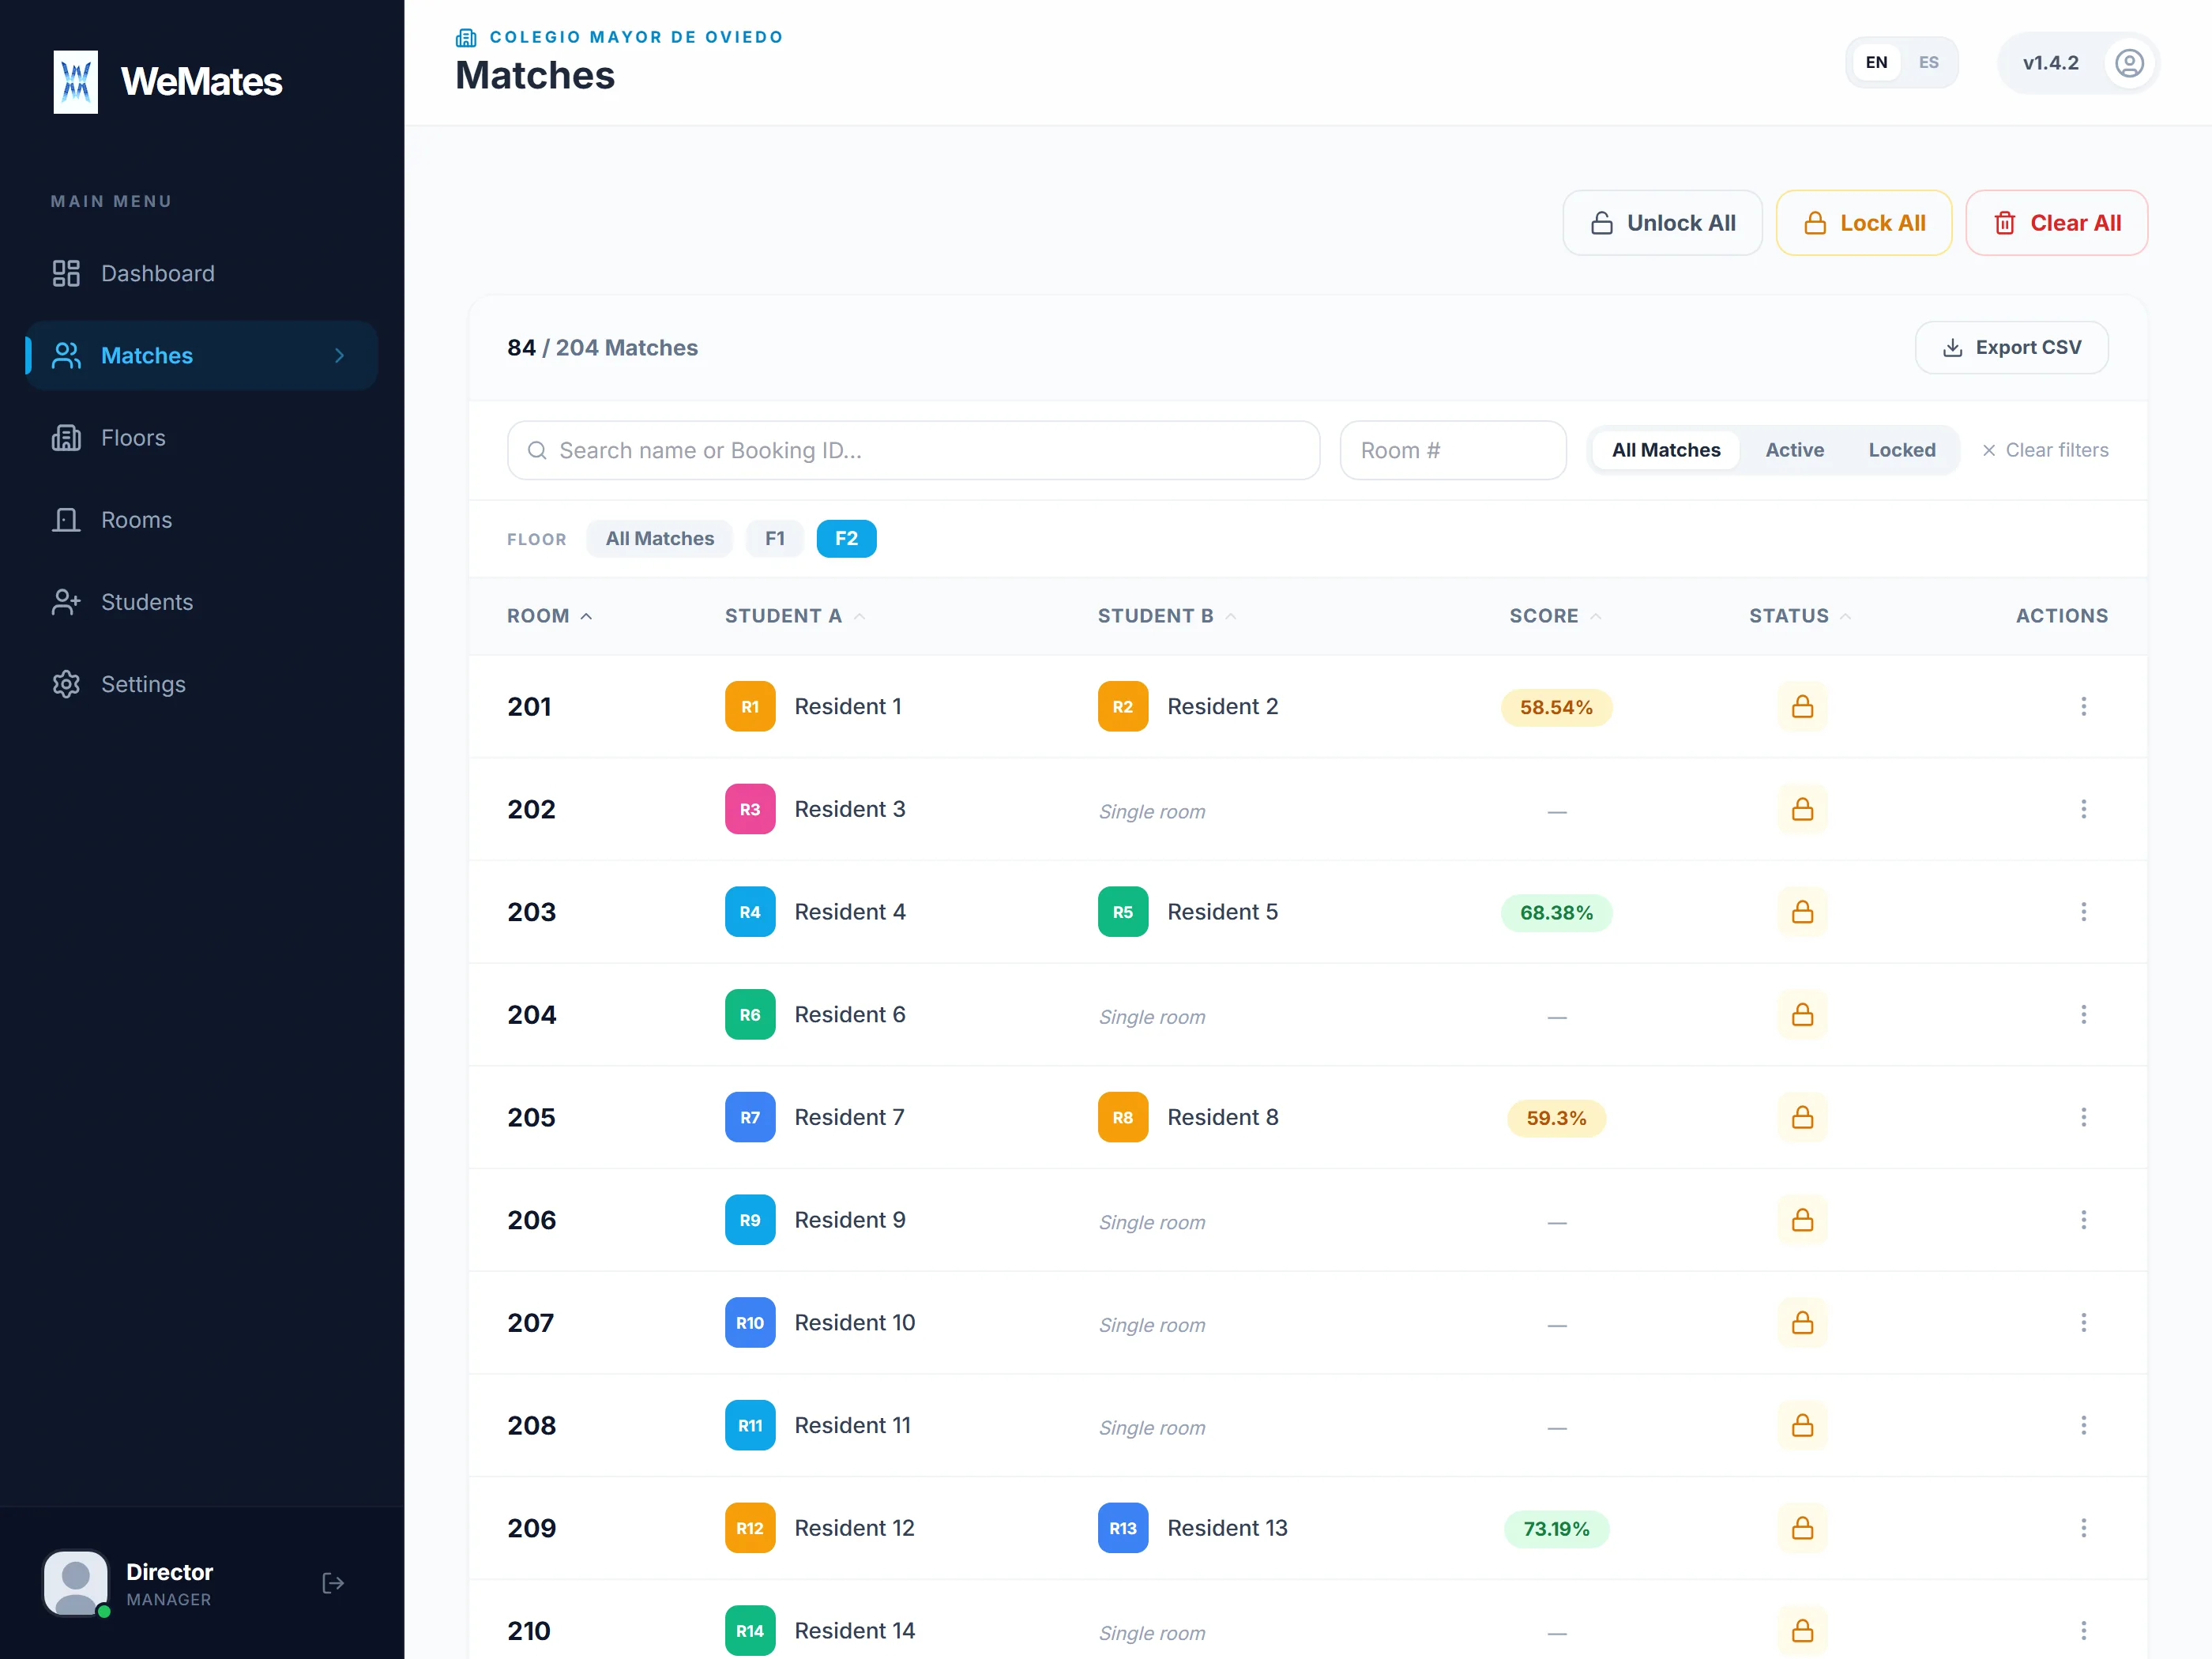2212x1659 pixels.
Task: Click Resident 5 avatar badge R5
Action: (1123, 912)
